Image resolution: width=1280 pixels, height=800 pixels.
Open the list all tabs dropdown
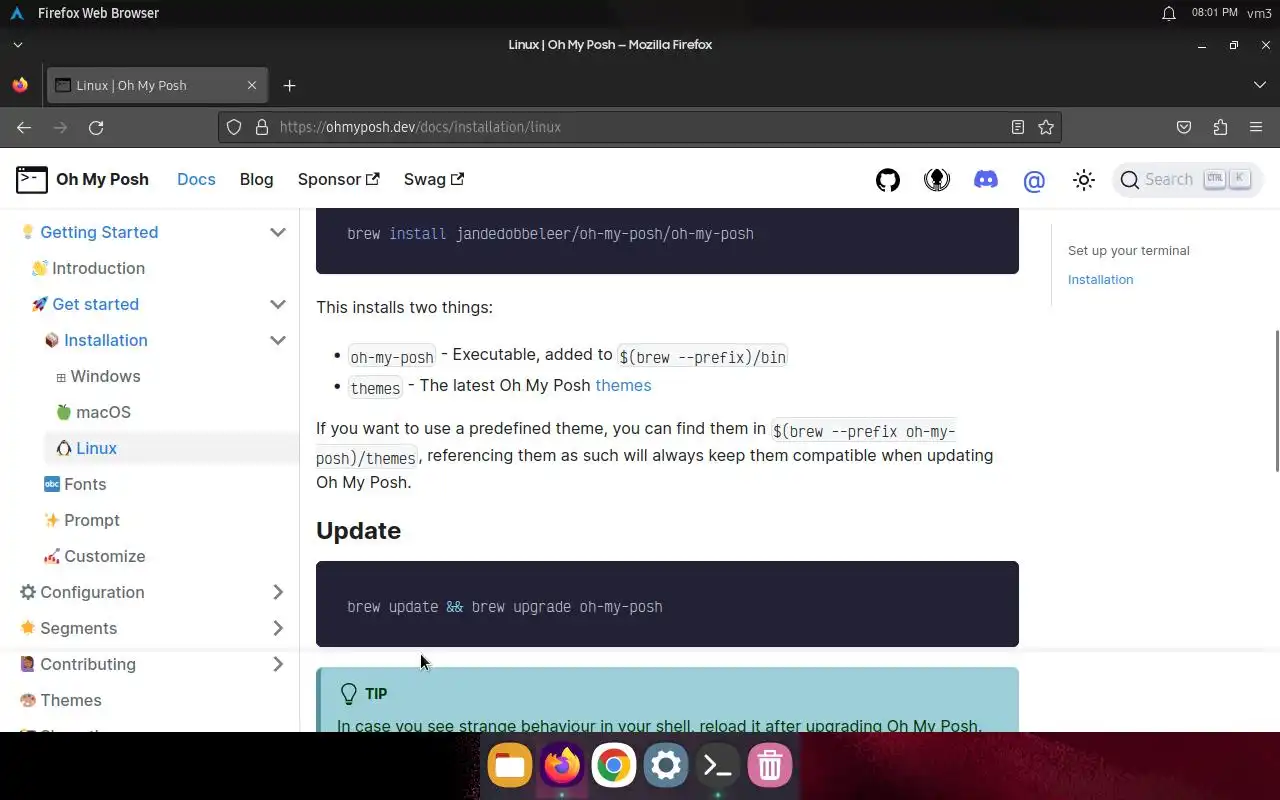[x=1260, y=85]
